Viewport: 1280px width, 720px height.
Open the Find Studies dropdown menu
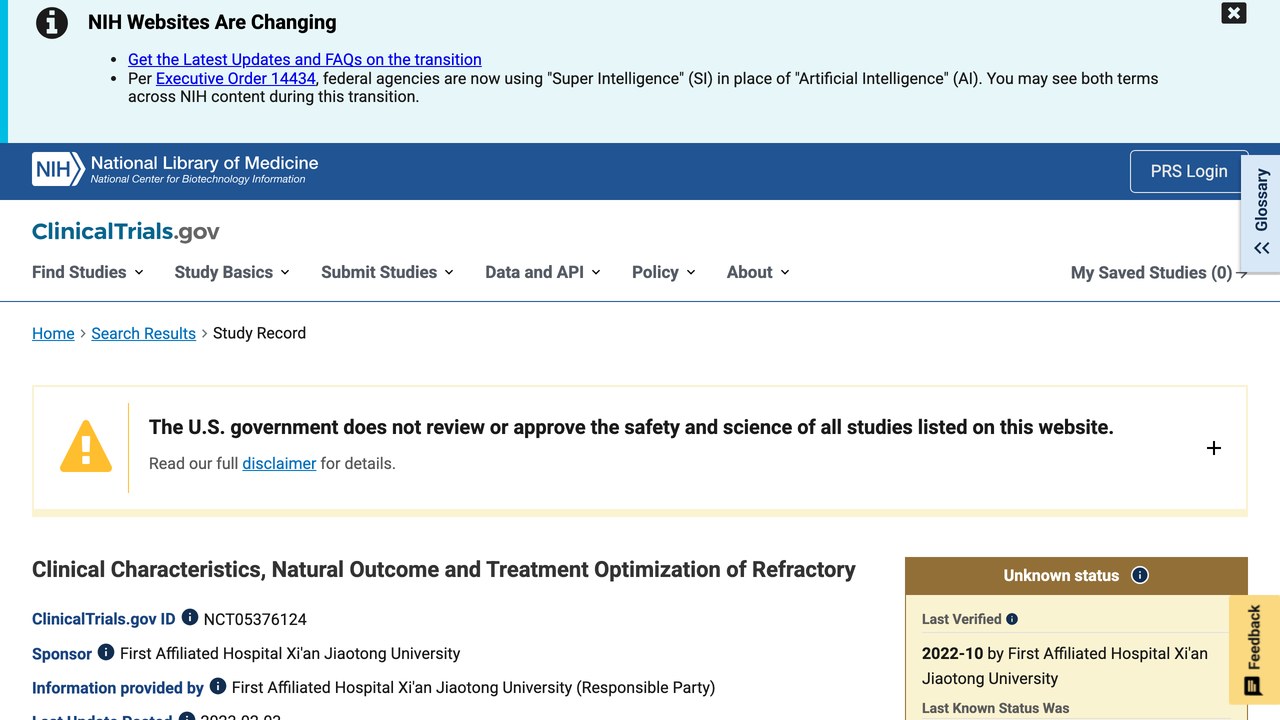88,272
